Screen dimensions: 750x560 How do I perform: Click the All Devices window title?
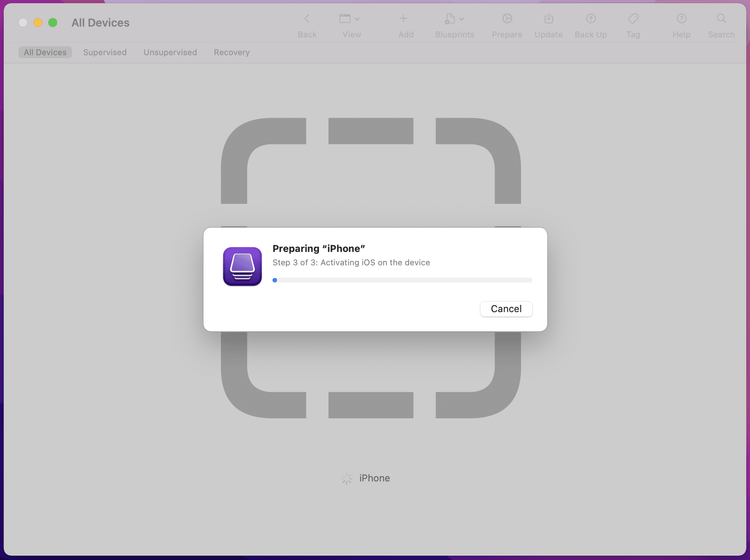click(100, 22)
